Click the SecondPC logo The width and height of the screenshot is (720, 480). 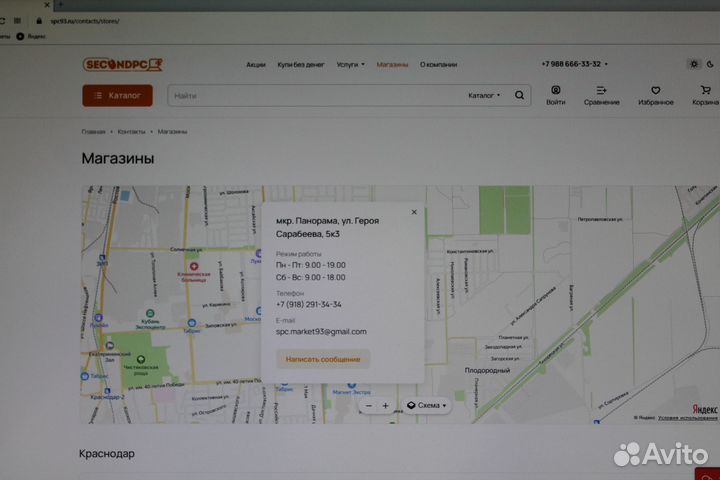click(122, 64)
